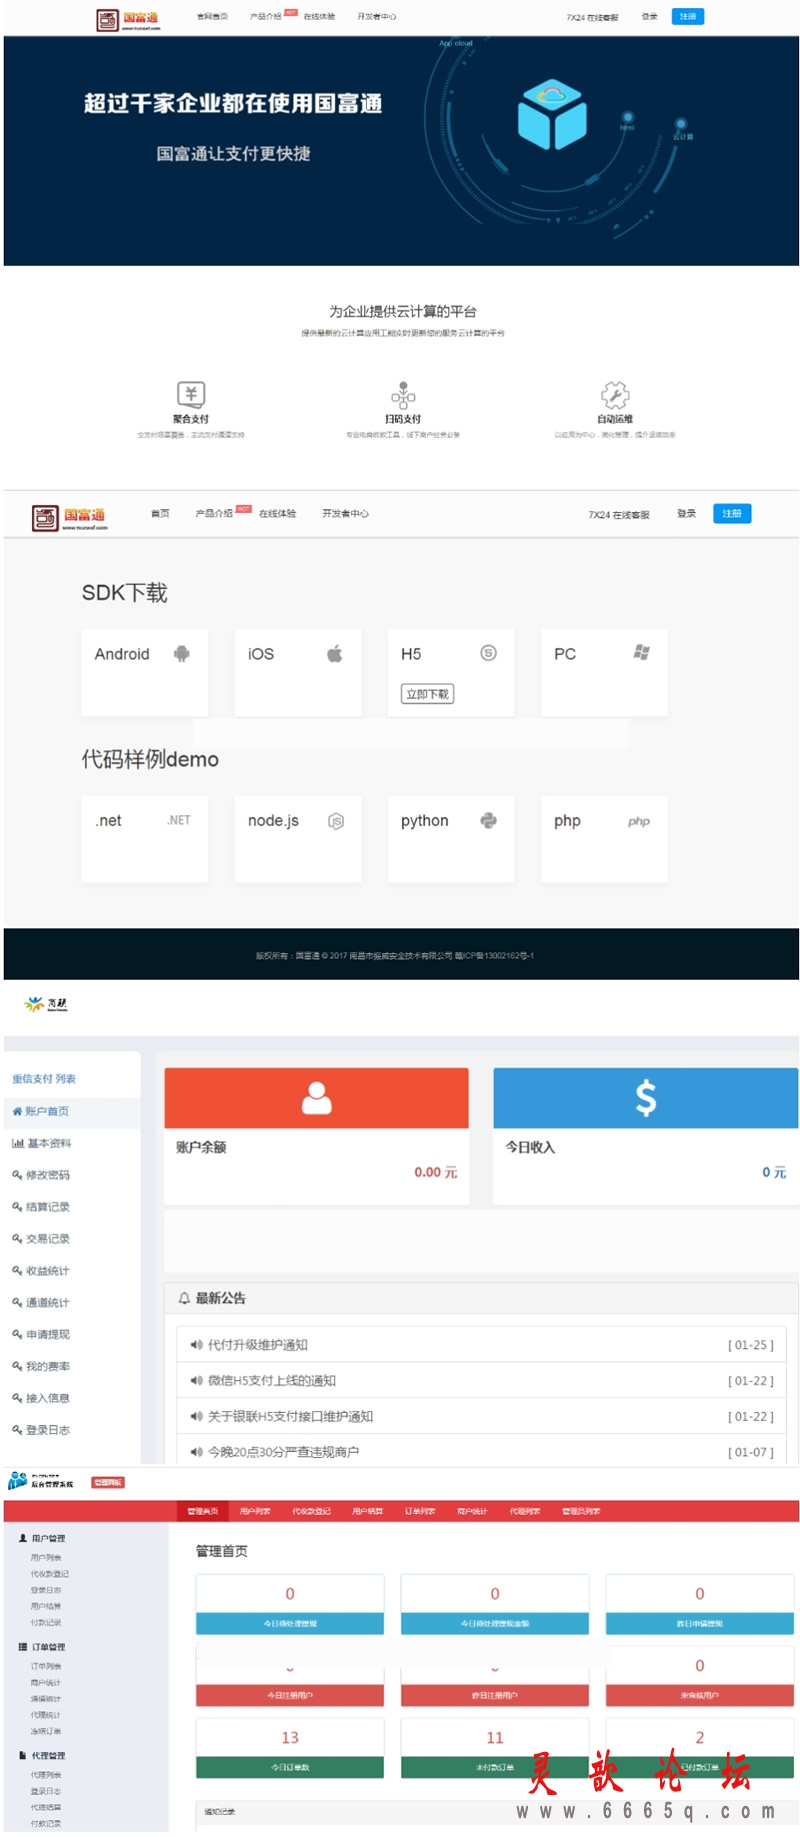Screen dimensions: 800x1837
Task: Click the 自动运维 wrench icon
Action: point(615,394)
